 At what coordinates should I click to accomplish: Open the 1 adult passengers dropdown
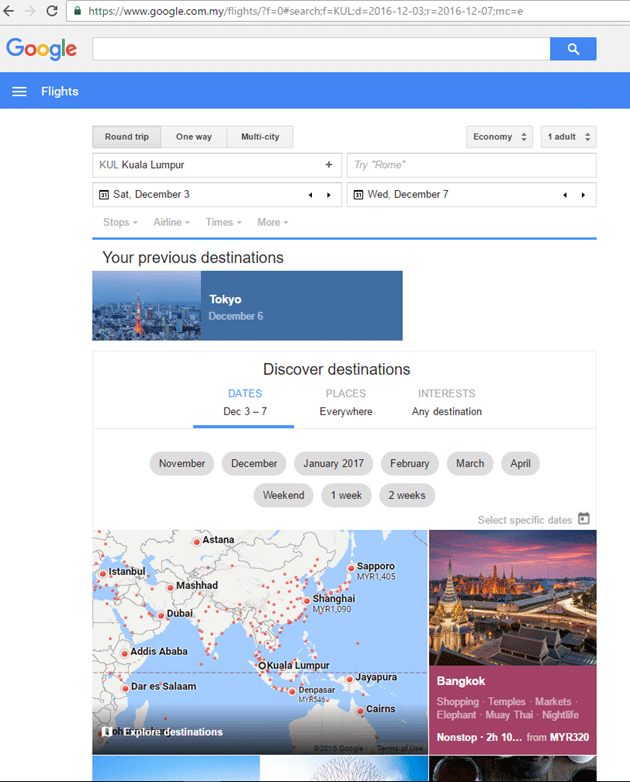pos(568,137)
